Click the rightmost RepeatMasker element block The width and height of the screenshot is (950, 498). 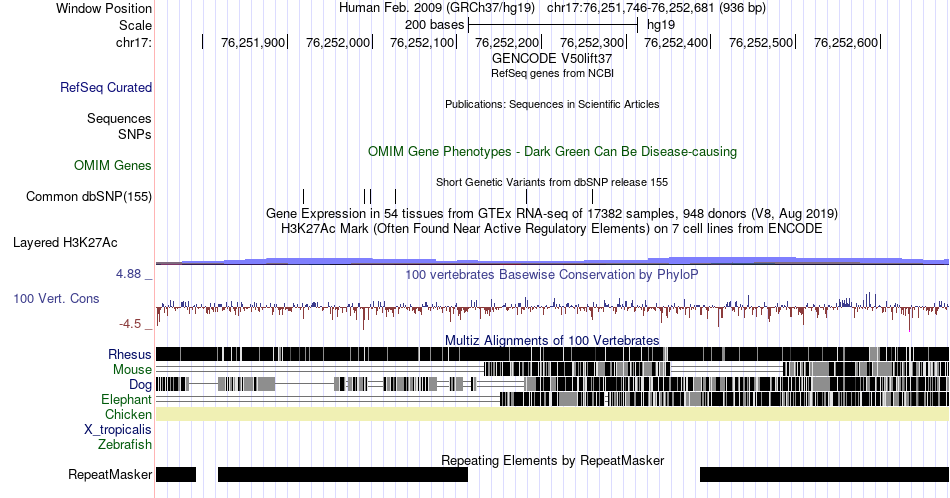click(x=825, y=474)
